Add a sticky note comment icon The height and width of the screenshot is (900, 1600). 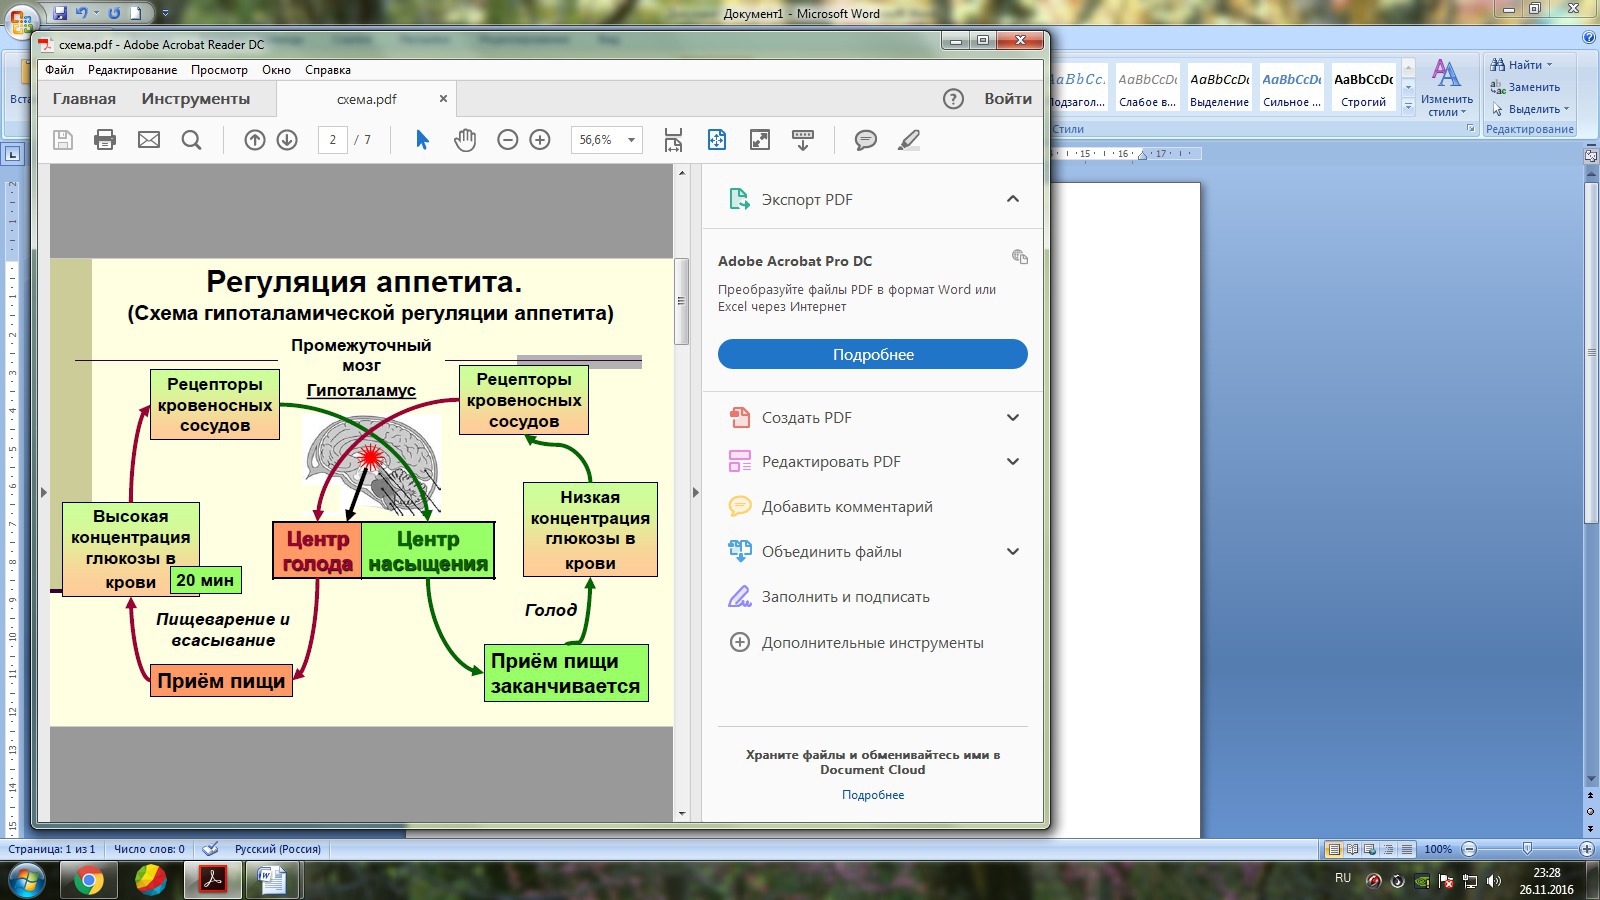[x=866, y=140]
